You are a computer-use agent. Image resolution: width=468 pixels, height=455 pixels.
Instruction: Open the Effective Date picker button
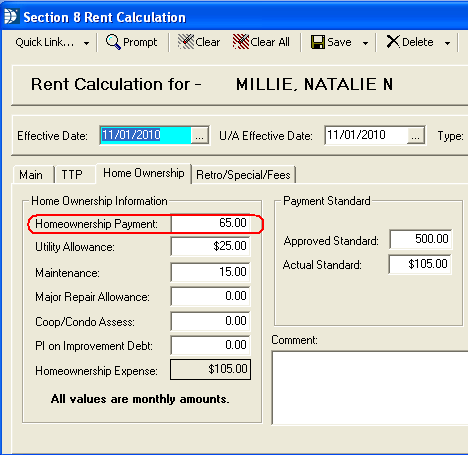pos(199,135)
